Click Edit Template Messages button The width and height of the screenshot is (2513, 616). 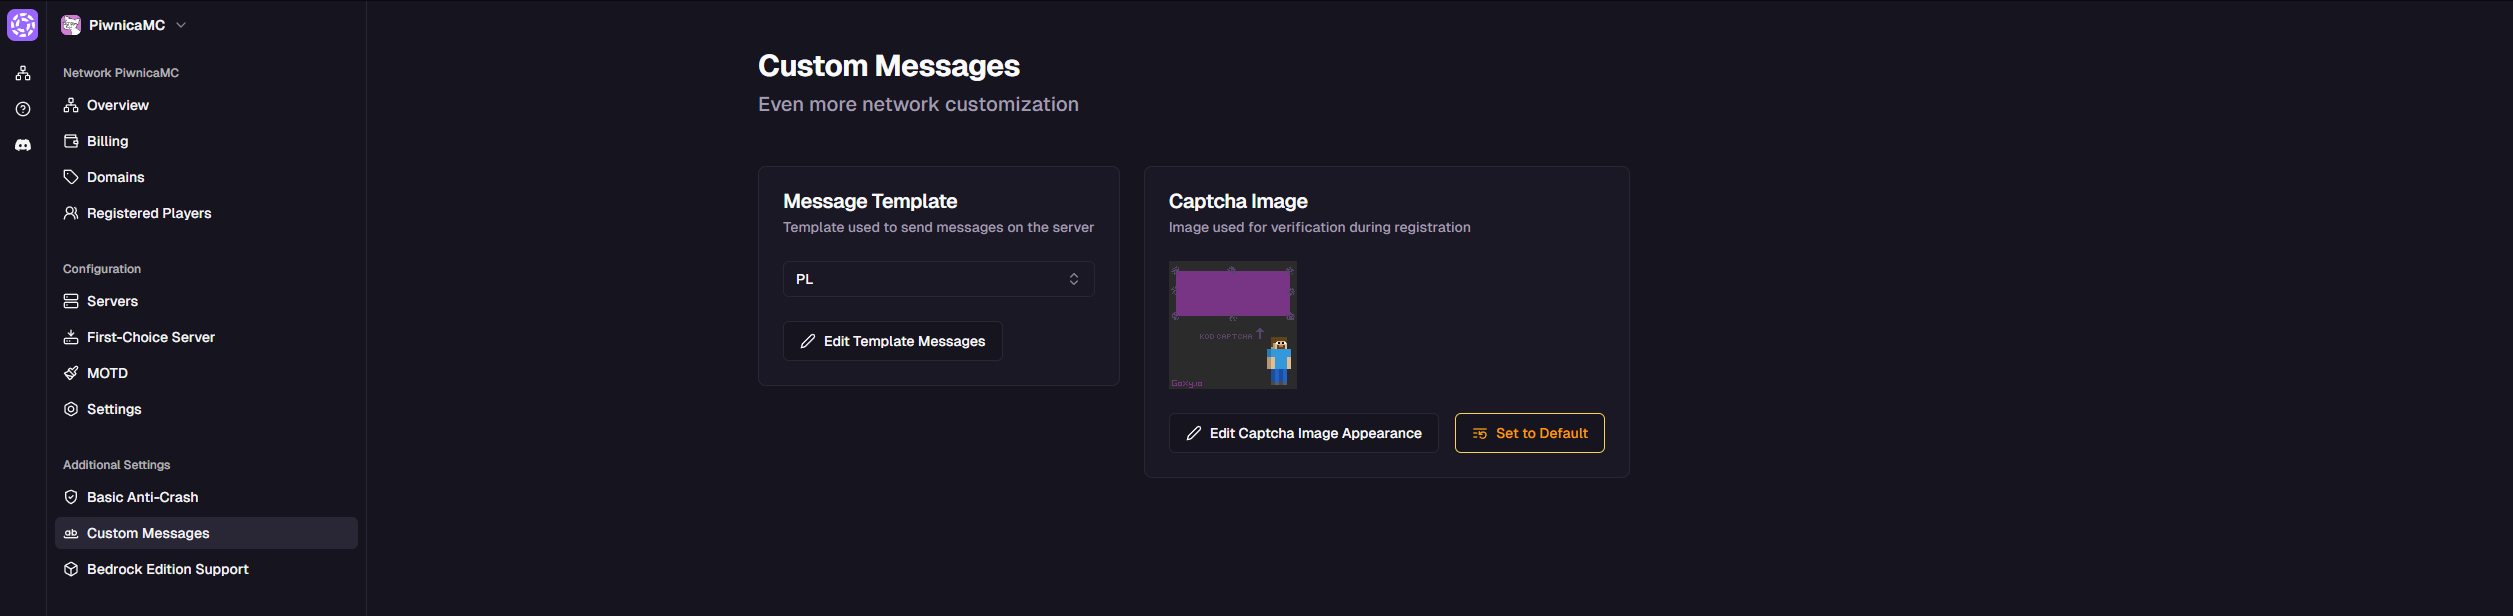pos(892,341)
